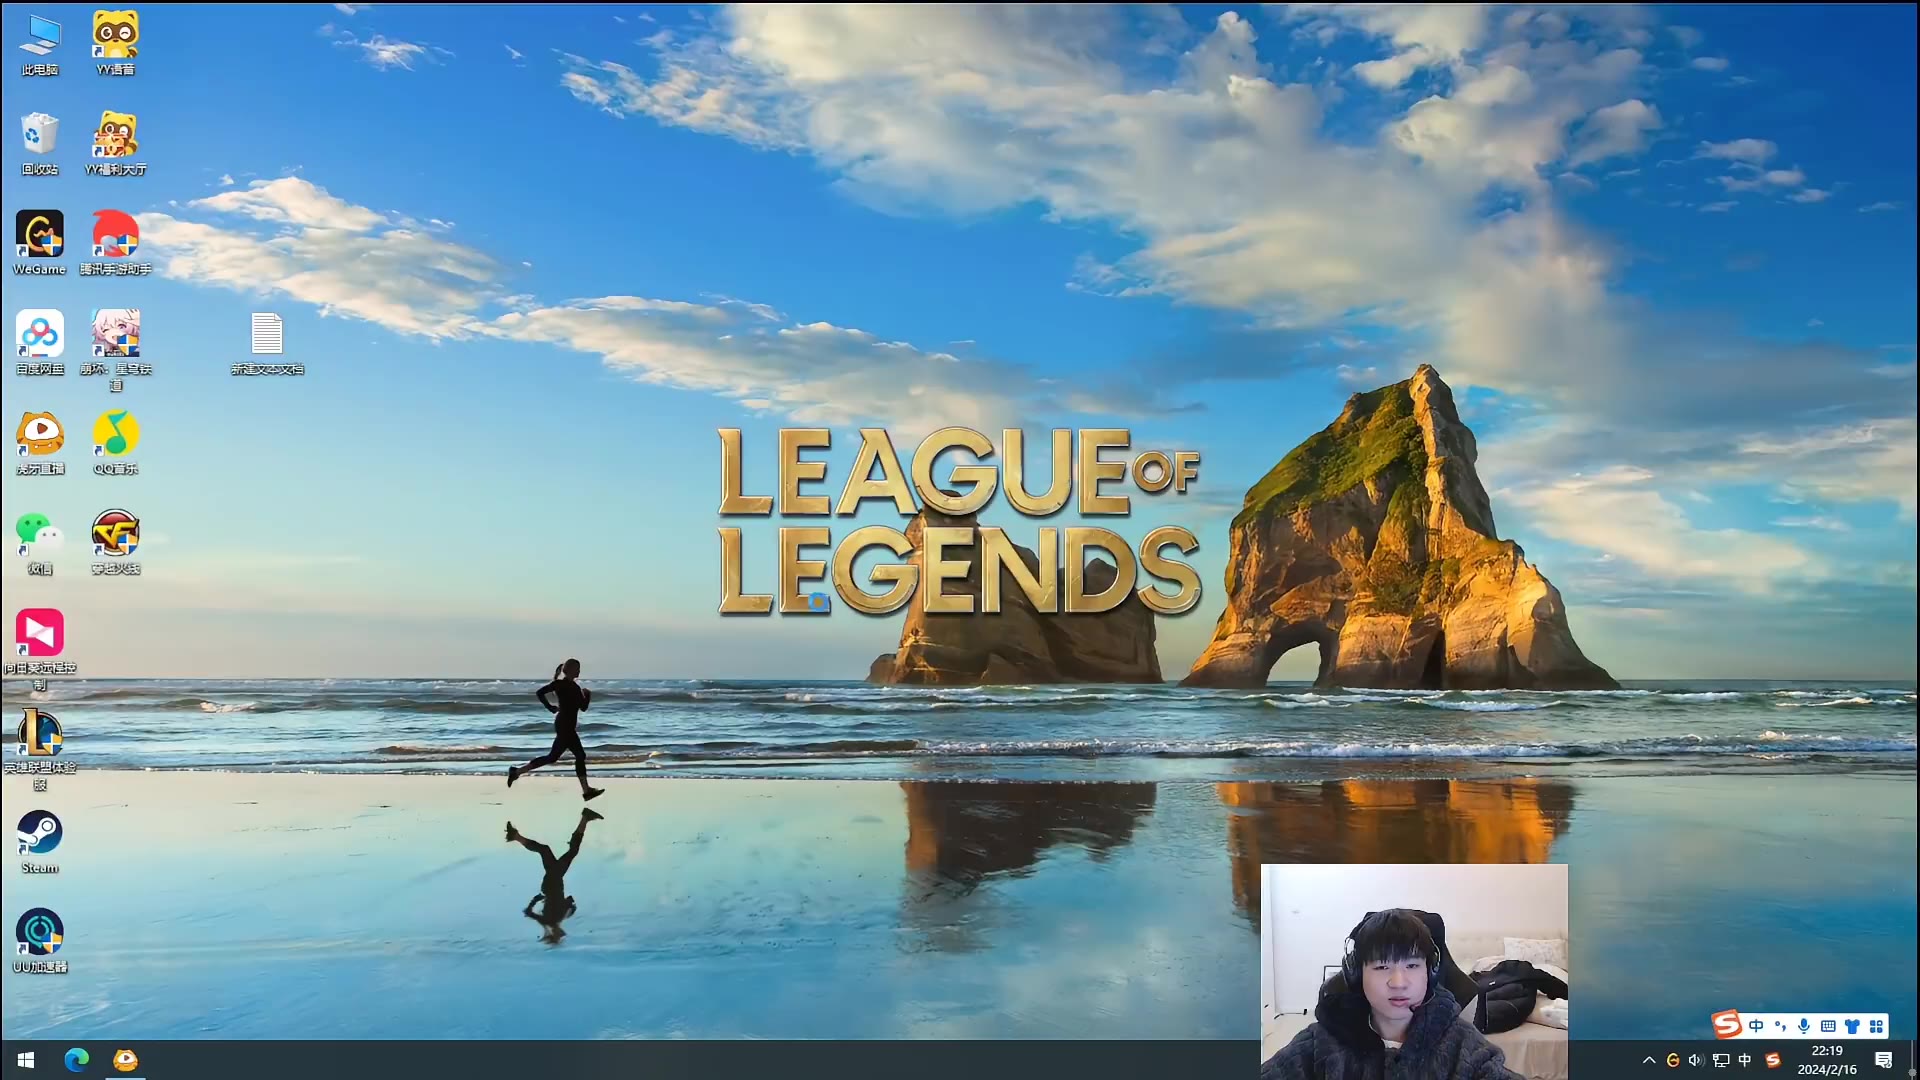Select the 英雄联盟体验服 shortcut icon
Viewport: 1920px width, 1080px height.
(39, 734)
